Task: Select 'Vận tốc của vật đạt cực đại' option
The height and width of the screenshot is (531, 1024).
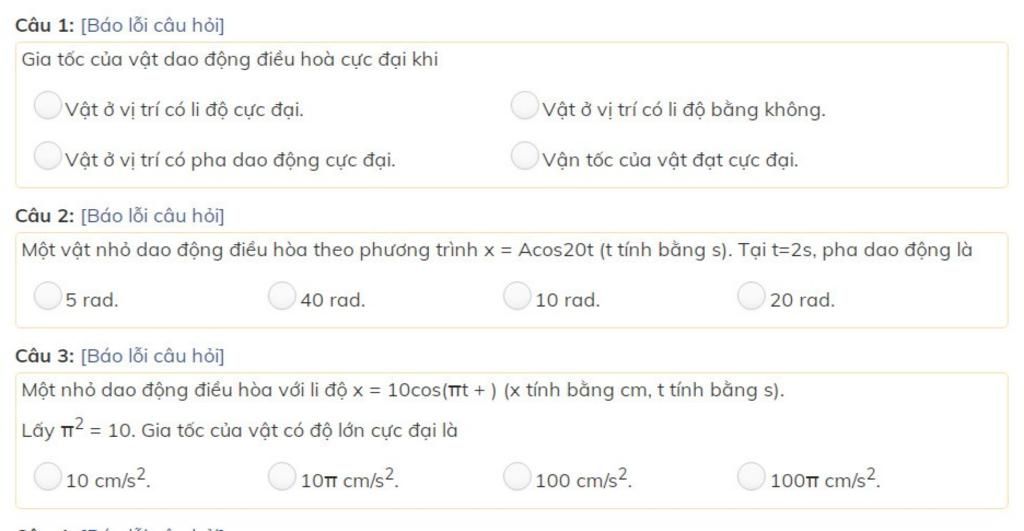Action: coord(524,156)
